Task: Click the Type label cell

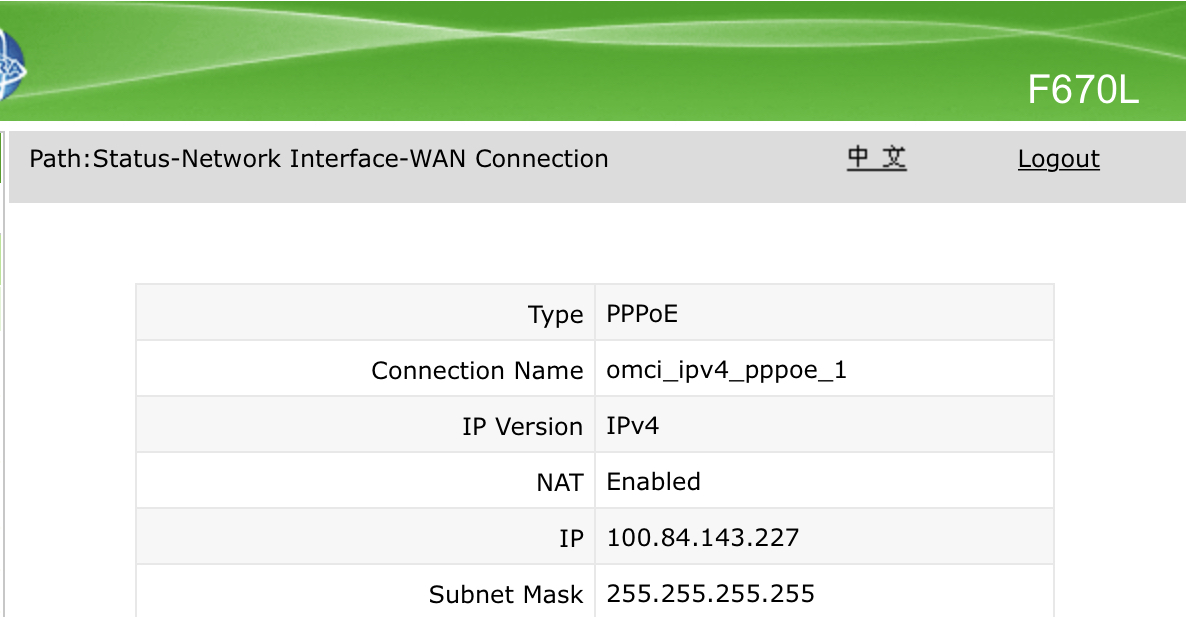Action: (x=365, y=313)
